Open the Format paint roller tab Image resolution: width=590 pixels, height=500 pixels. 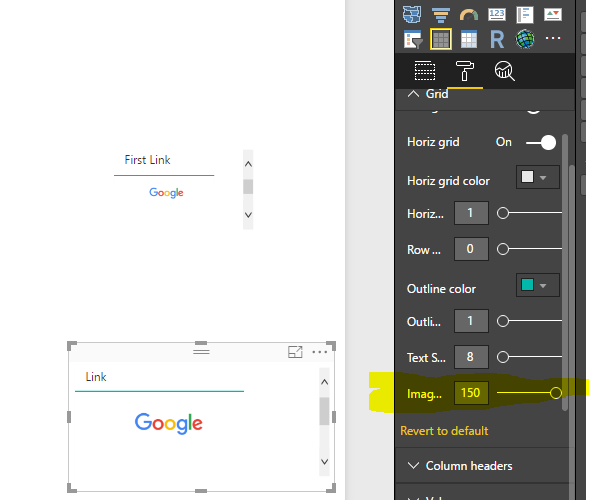pos(465,71)
